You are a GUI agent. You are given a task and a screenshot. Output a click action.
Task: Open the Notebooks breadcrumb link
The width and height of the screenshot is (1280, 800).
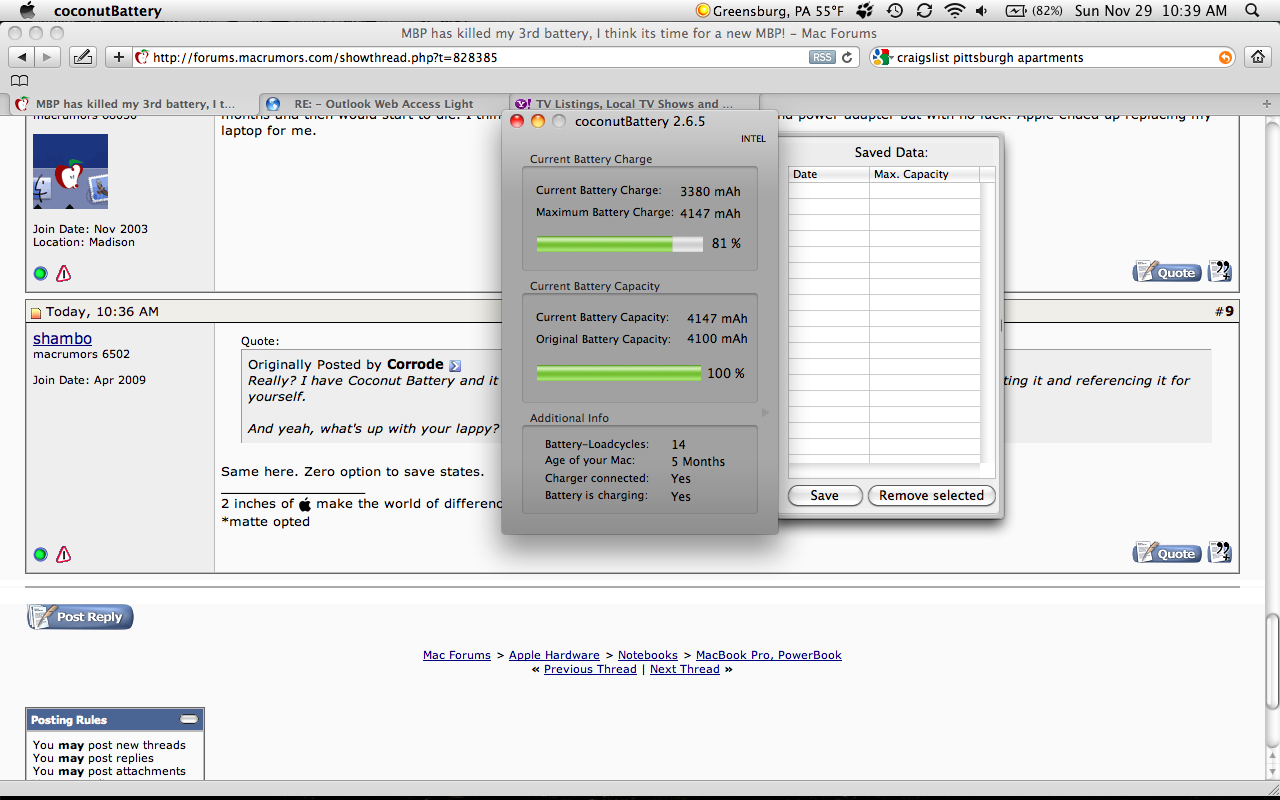(x=648, y=655)
